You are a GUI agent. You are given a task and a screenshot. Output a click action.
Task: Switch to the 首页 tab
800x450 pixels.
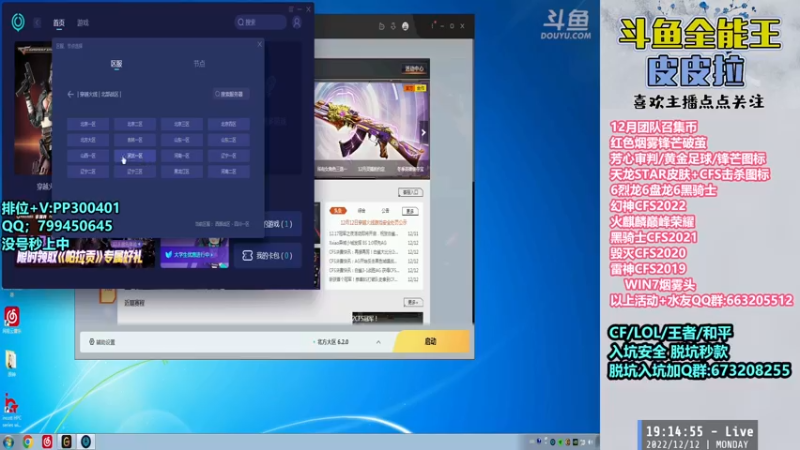pos(59,23)
